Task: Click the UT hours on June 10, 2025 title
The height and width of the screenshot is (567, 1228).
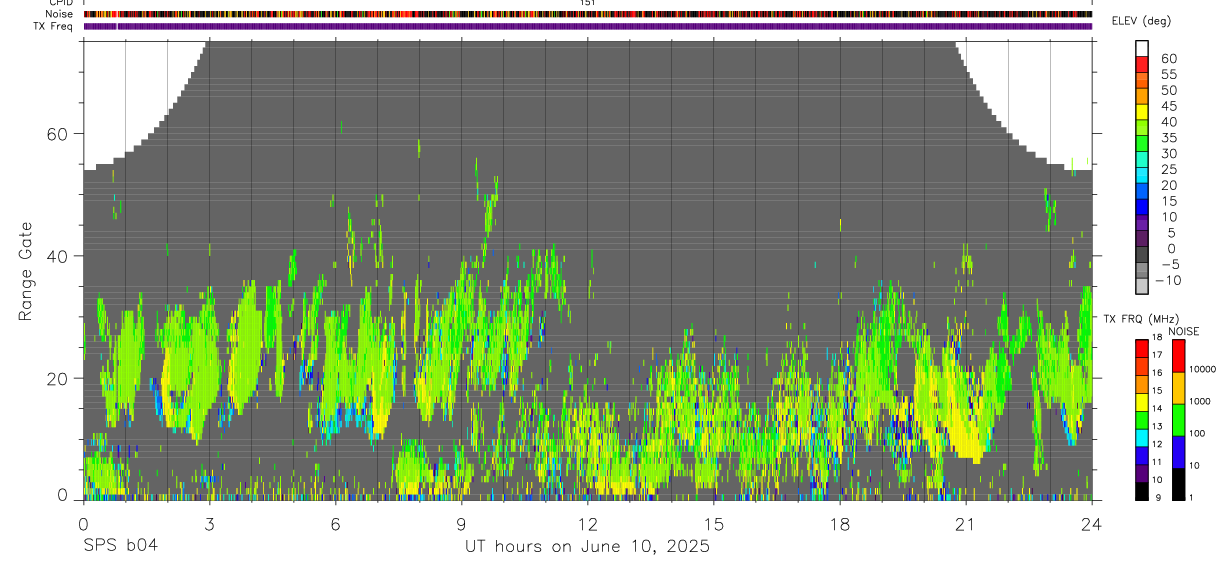Action: pyautogui.click(x=587, y=547)
